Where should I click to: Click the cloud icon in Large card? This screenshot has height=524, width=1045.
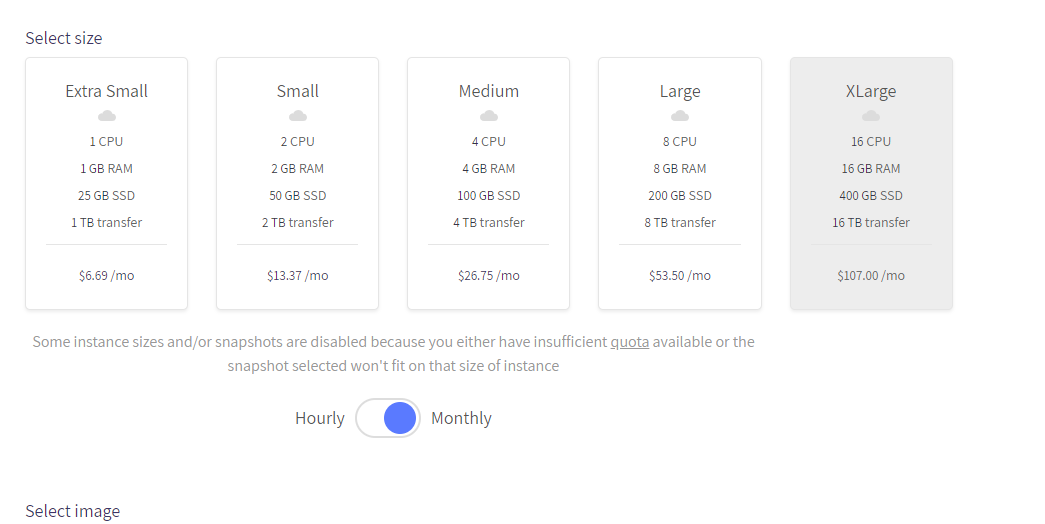(680, 116)
